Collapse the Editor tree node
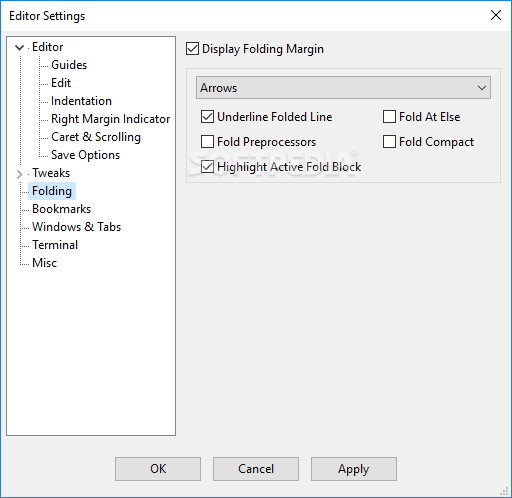 click(20, 48)
